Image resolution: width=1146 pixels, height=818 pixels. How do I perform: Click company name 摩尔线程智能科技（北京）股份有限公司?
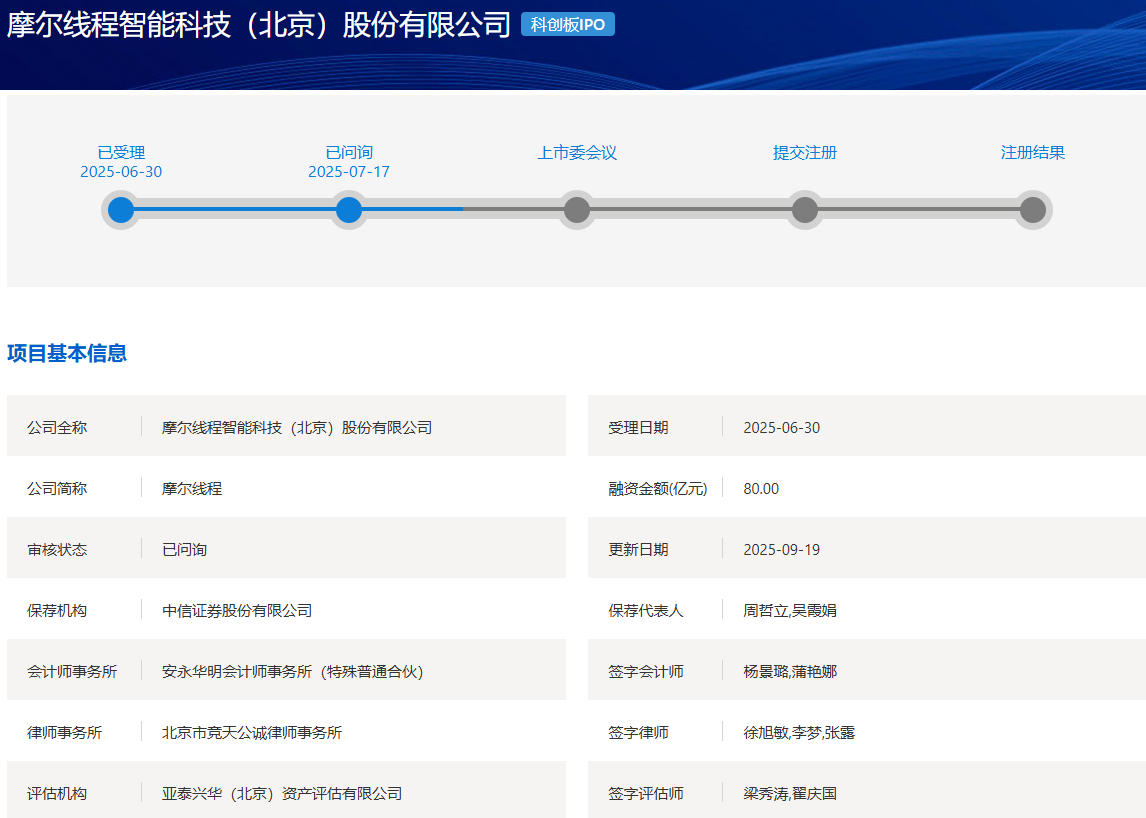click(x=253, y=25)
